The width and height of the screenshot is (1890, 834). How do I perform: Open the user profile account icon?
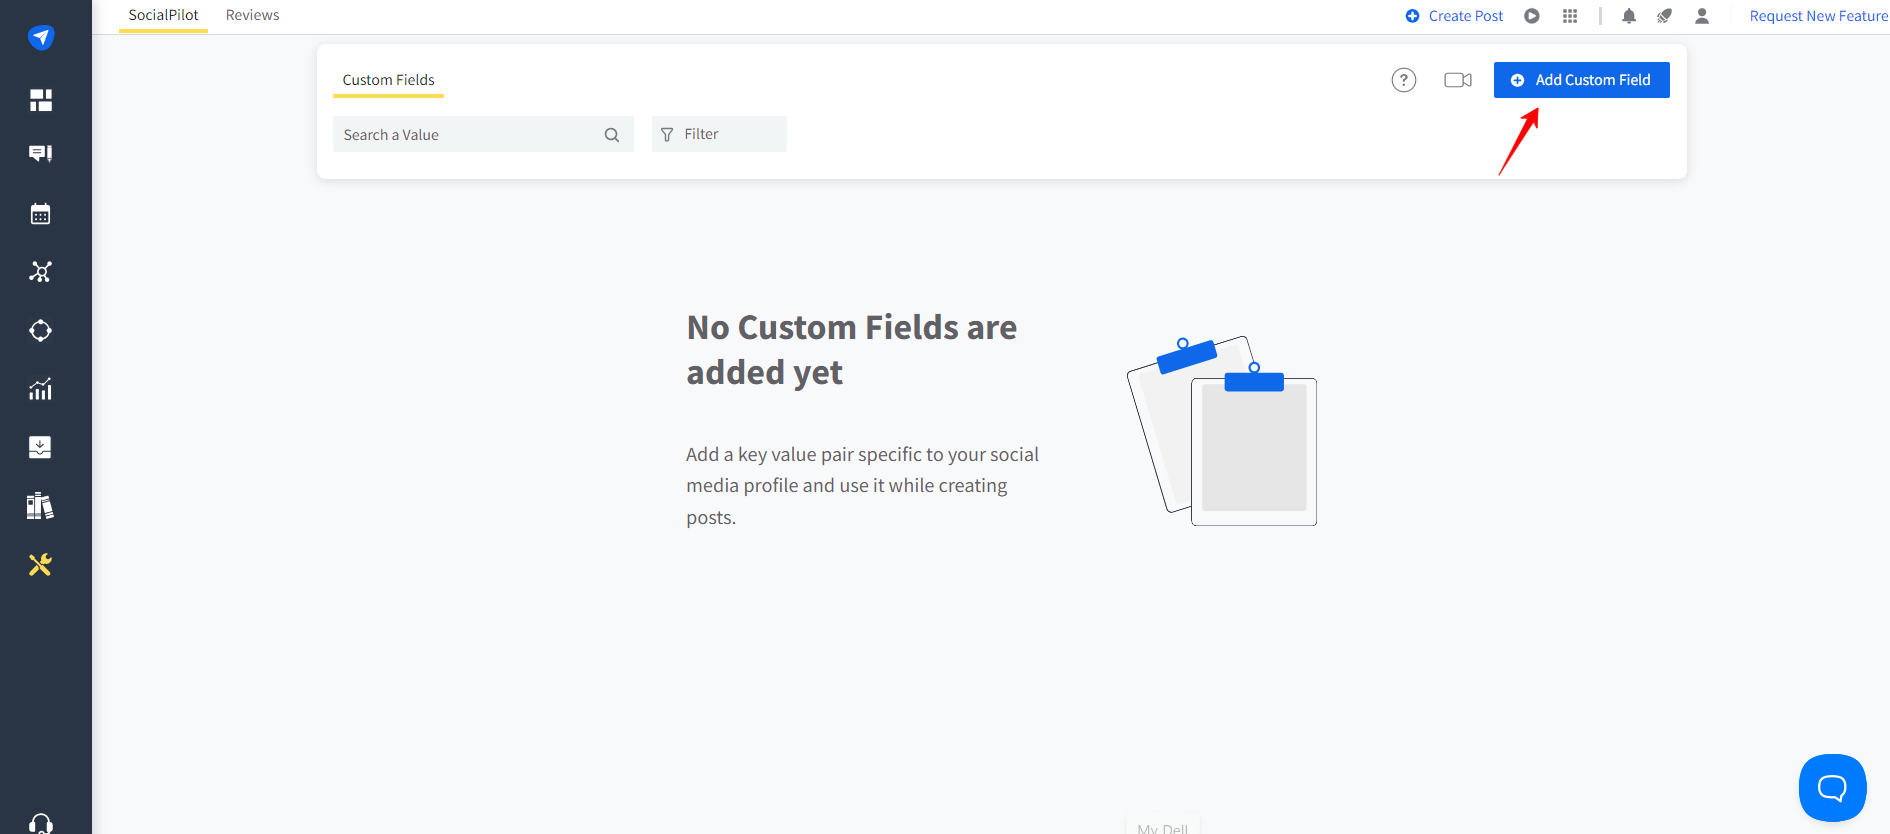[x=1702, y=16]
